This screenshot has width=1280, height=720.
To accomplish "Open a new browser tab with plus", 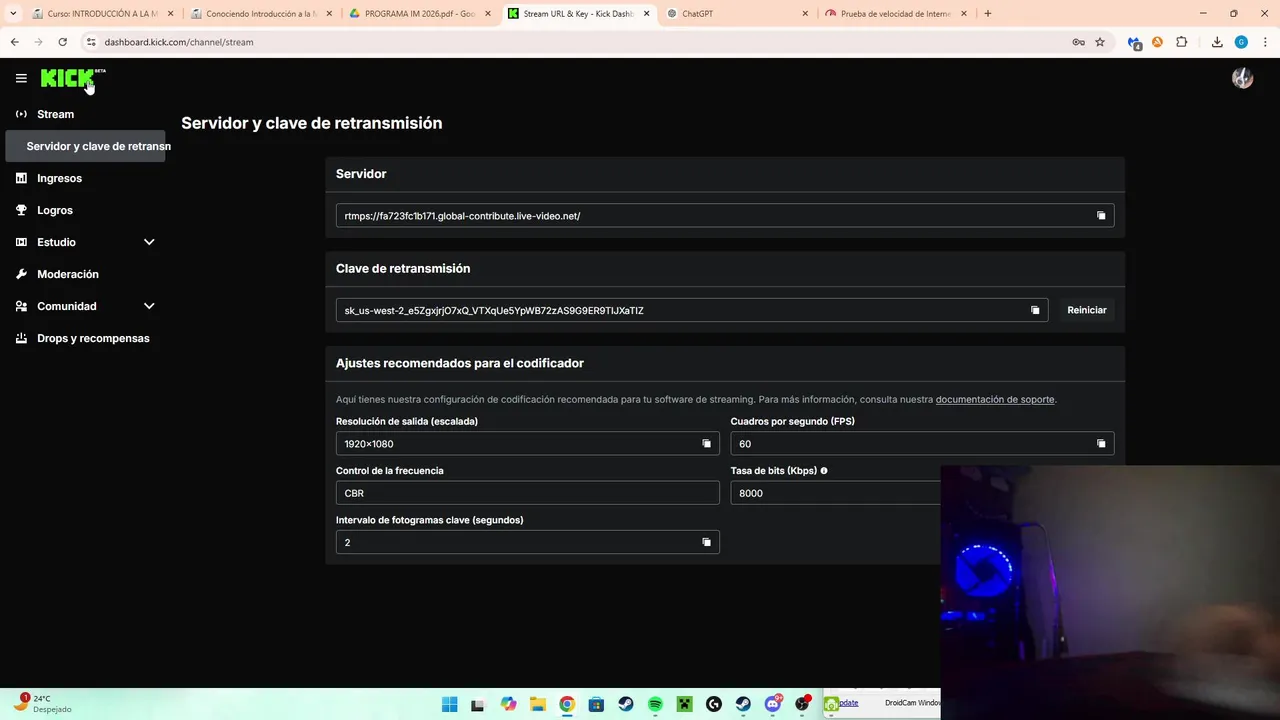I will coord(988,14).
